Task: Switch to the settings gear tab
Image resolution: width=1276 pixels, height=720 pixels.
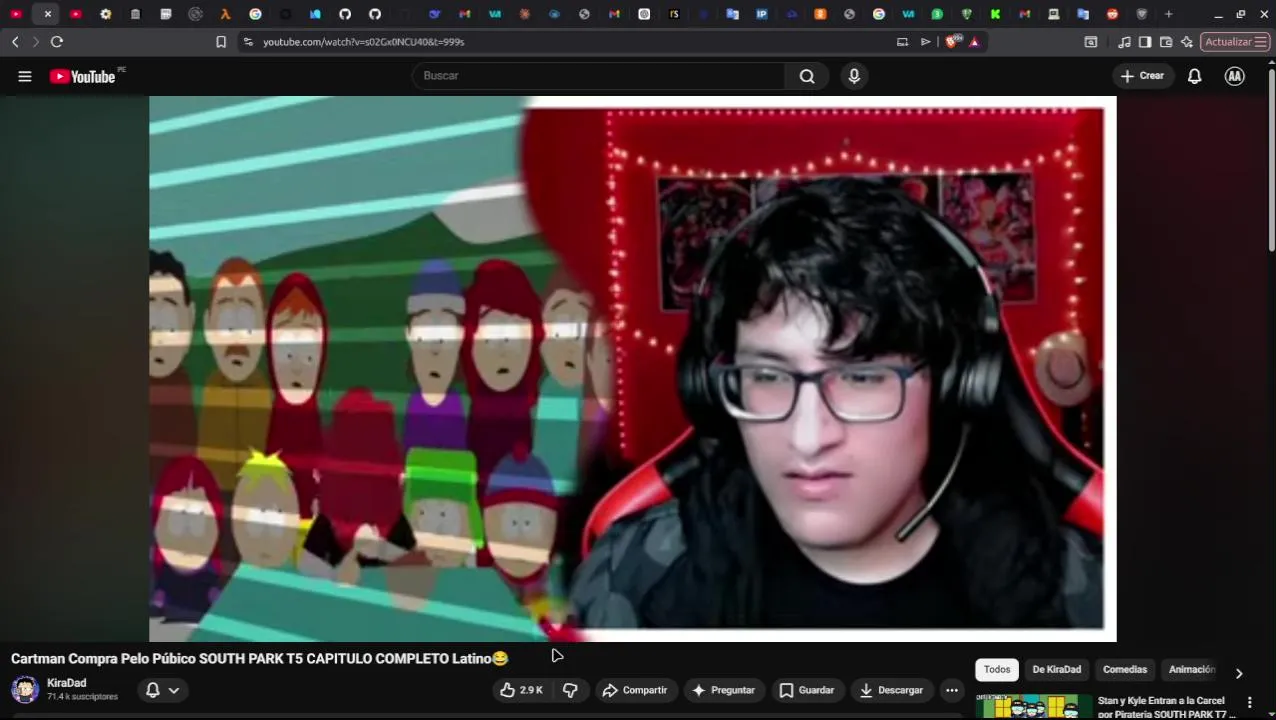Action: click(105, 14)
